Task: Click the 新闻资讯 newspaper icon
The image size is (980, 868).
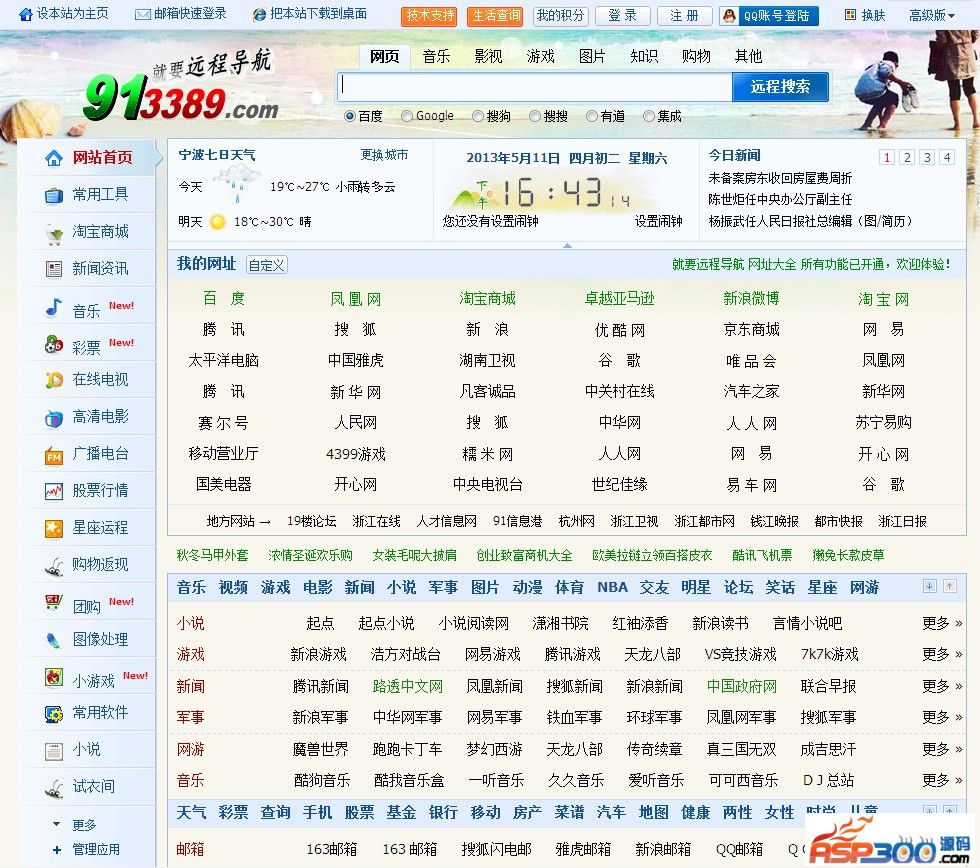Action: tap(54, 269)
